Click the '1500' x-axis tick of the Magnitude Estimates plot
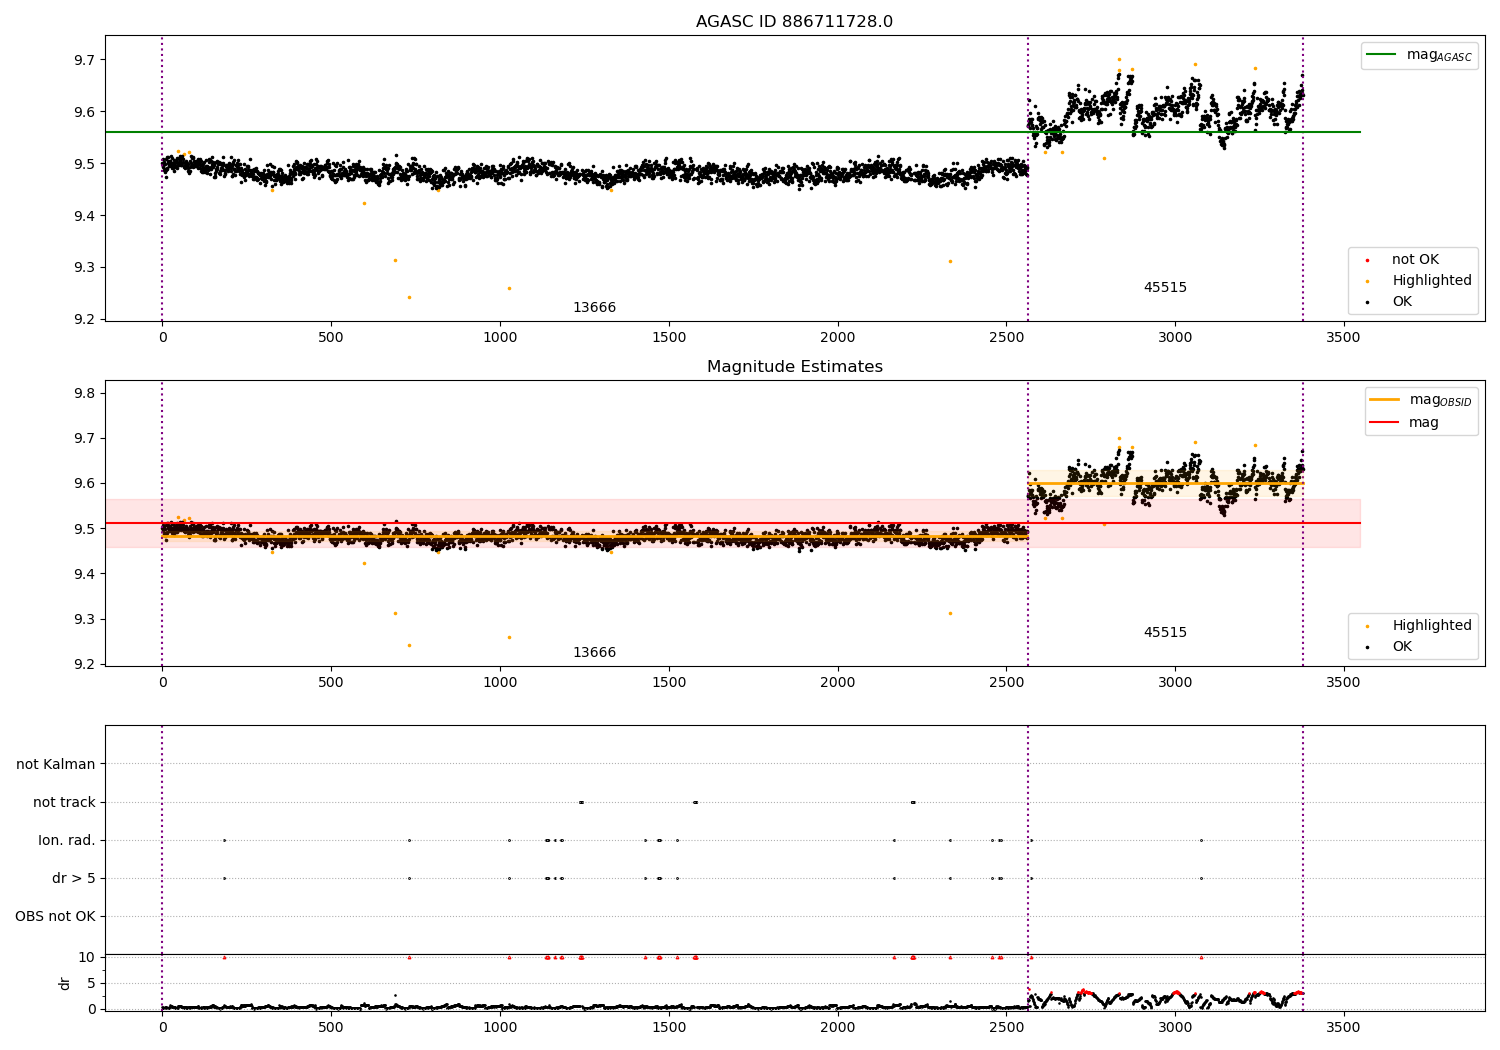Viewport: 1500px width, 1050px height. click(669, 683)
